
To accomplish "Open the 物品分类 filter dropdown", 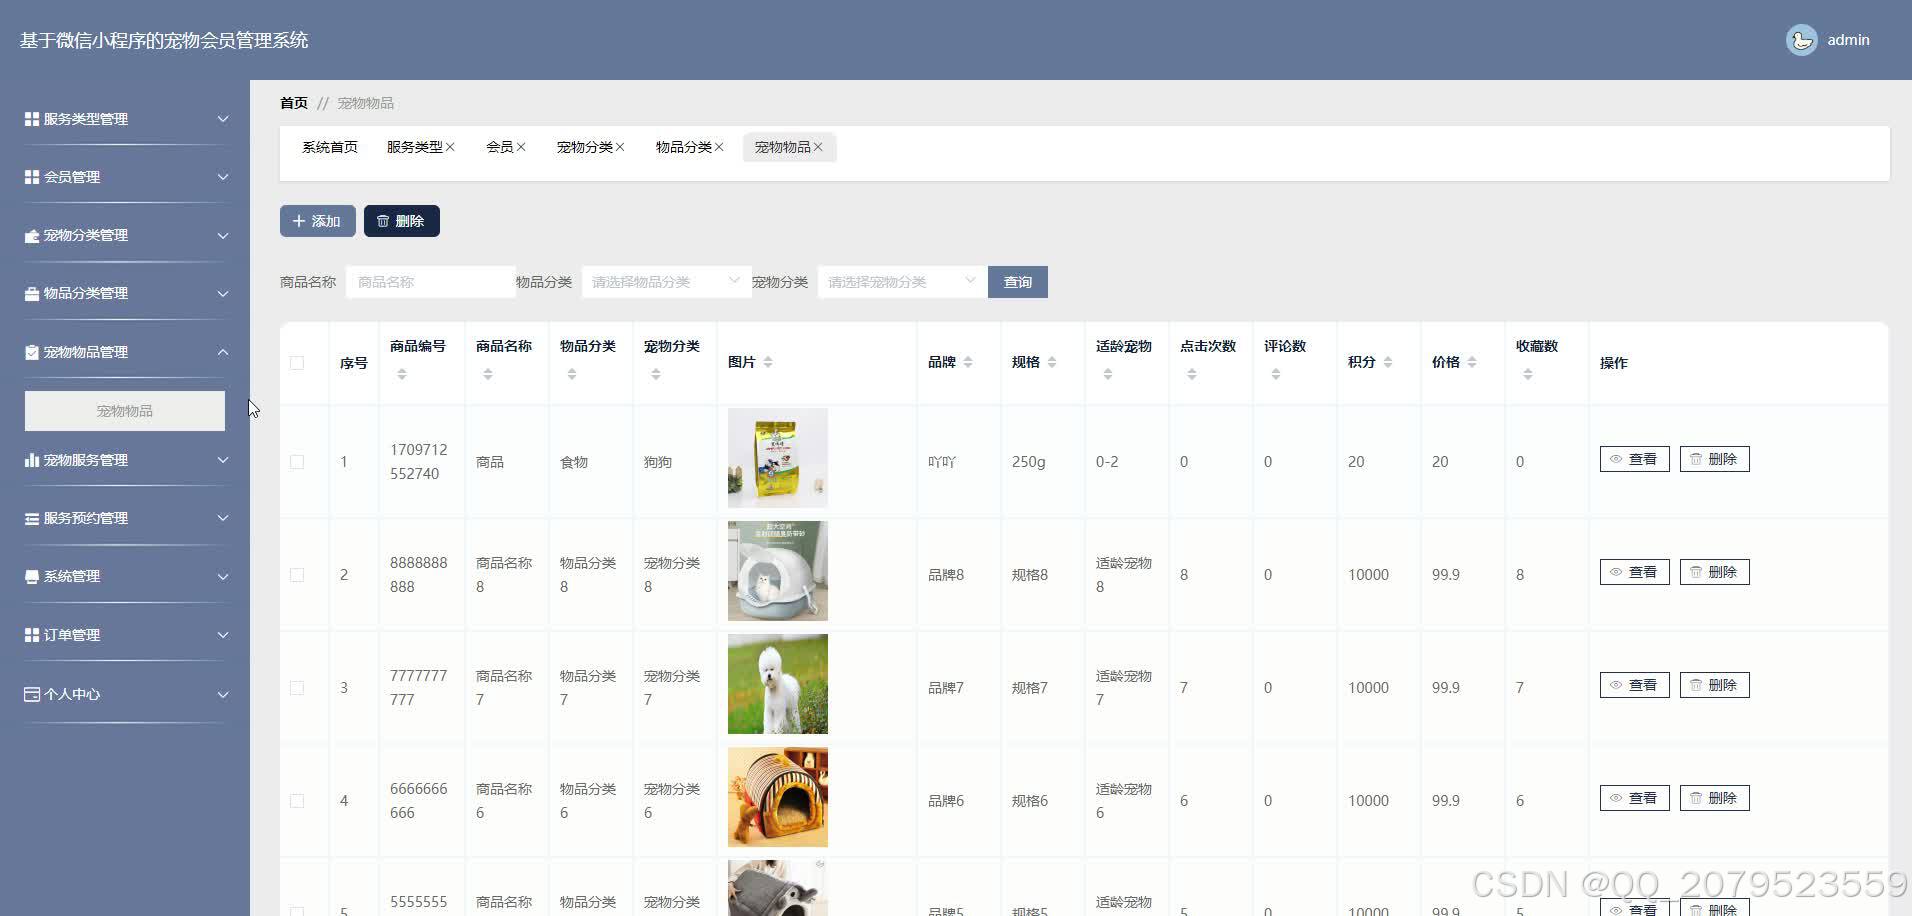I will coord(666,282).
